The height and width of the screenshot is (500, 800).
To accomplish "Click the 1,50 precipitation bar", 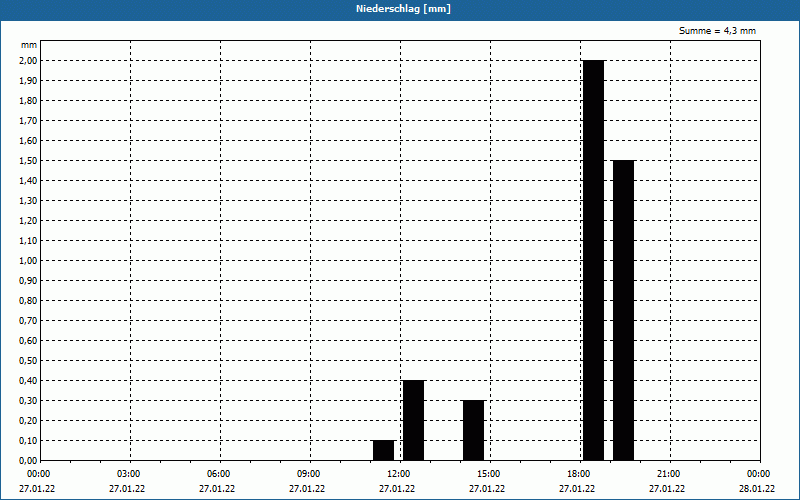I will coord(623,310).
